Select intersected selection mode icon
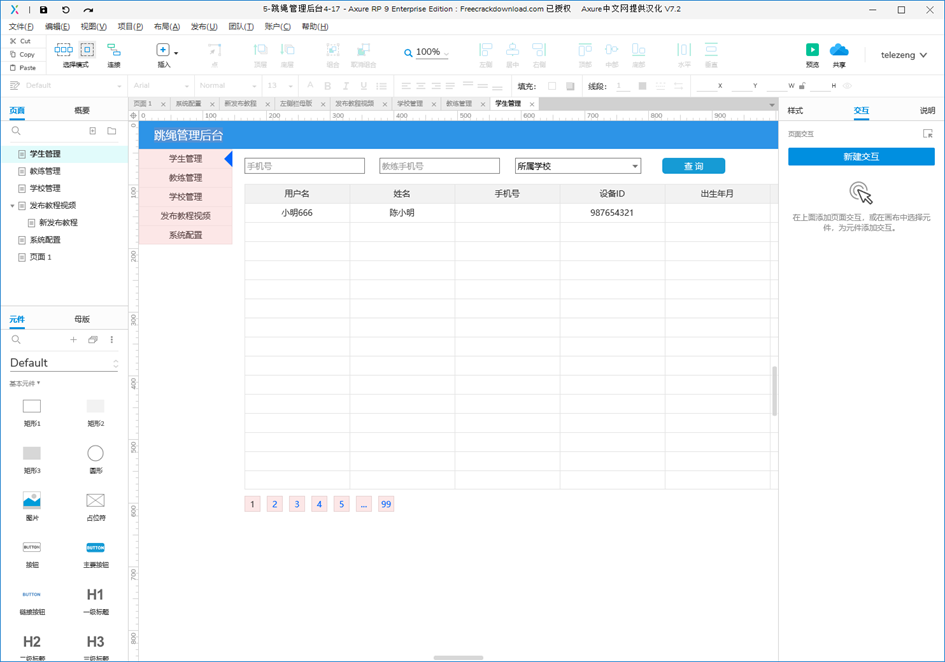The height and width of the screenshot is (662, 945). pyautogui.click(x=63, y=49)
